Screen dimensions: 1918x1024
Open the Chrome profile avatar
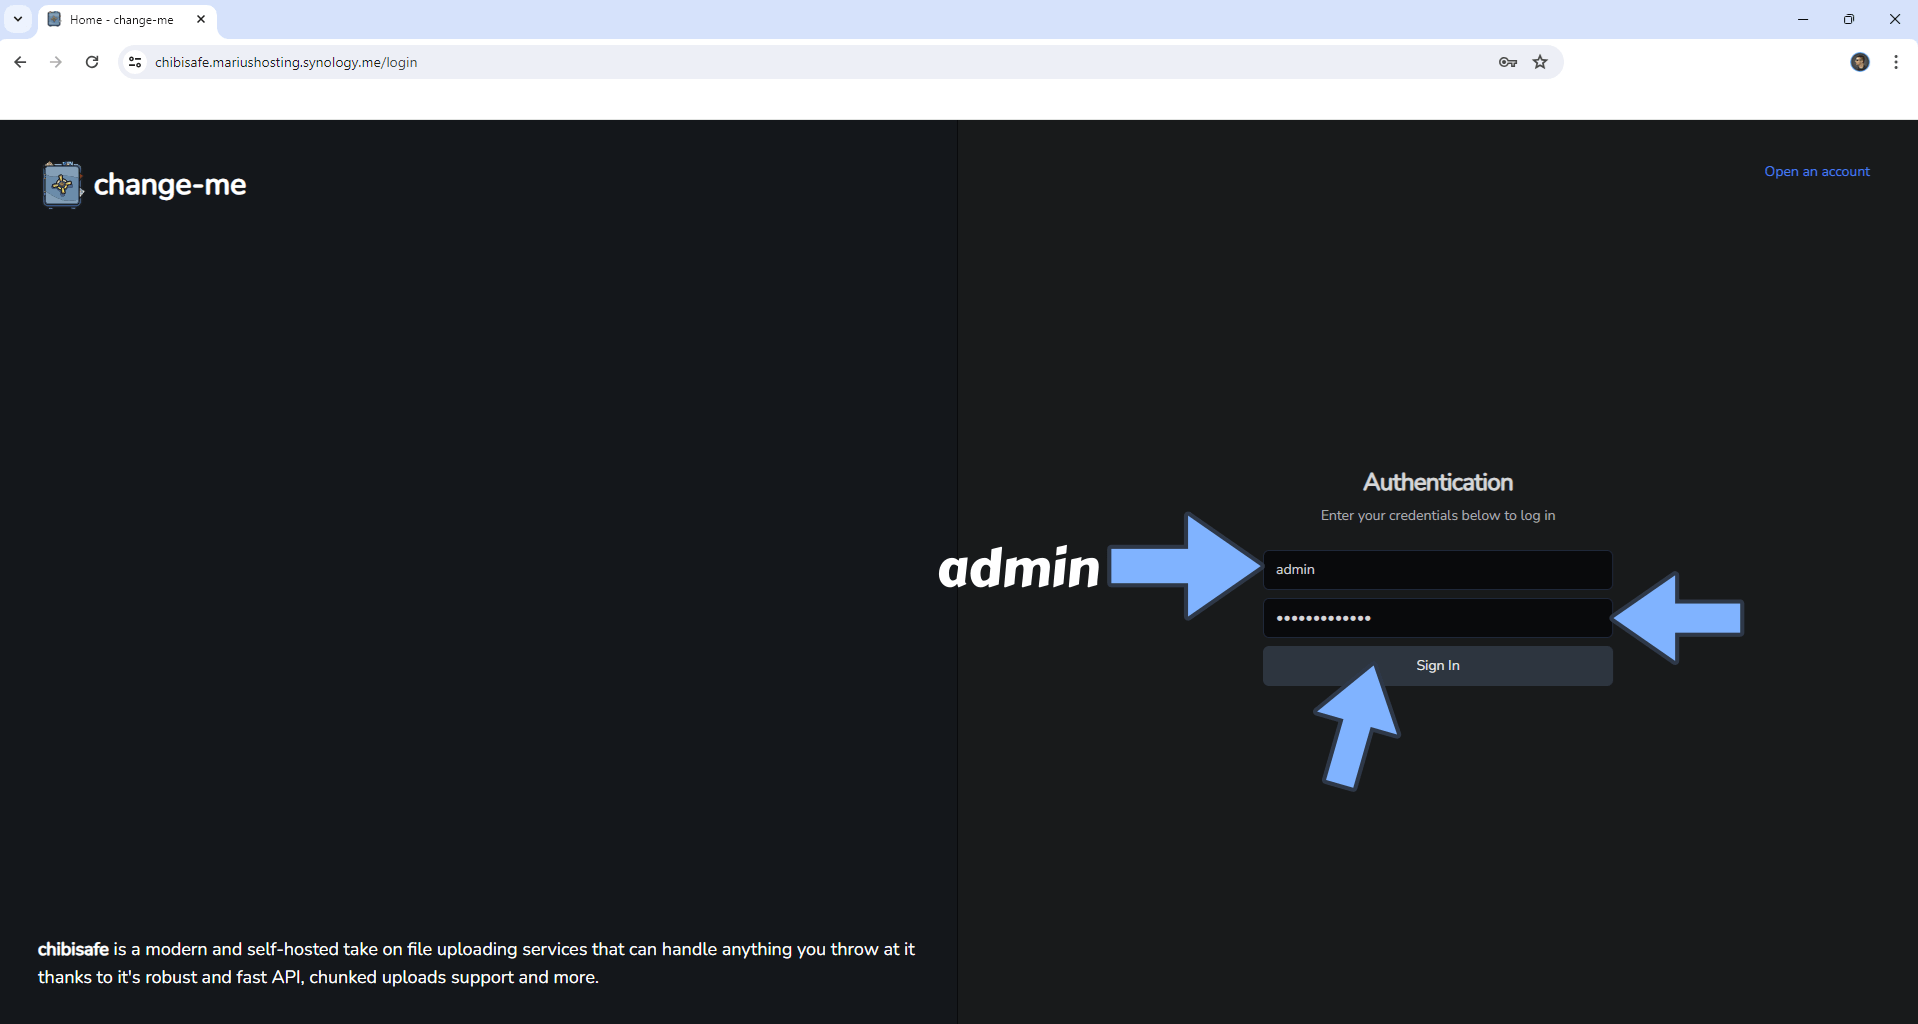[1859, 62]
